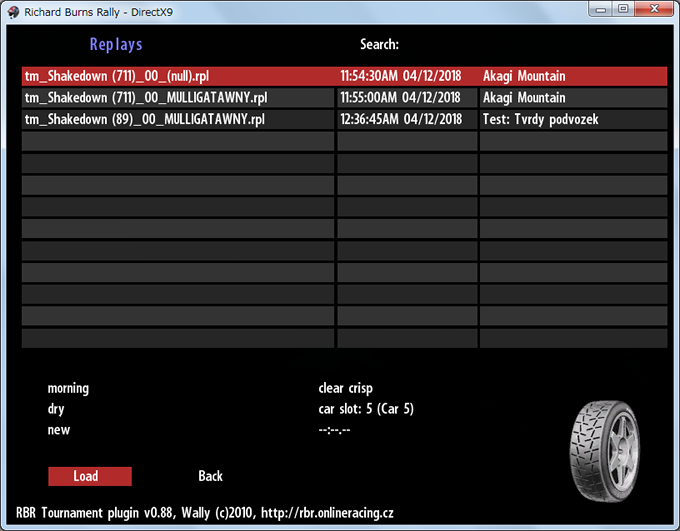The image size is (680, 531).
Task: Click the Richard Burns Rally window icon
Action: point(13,12)
